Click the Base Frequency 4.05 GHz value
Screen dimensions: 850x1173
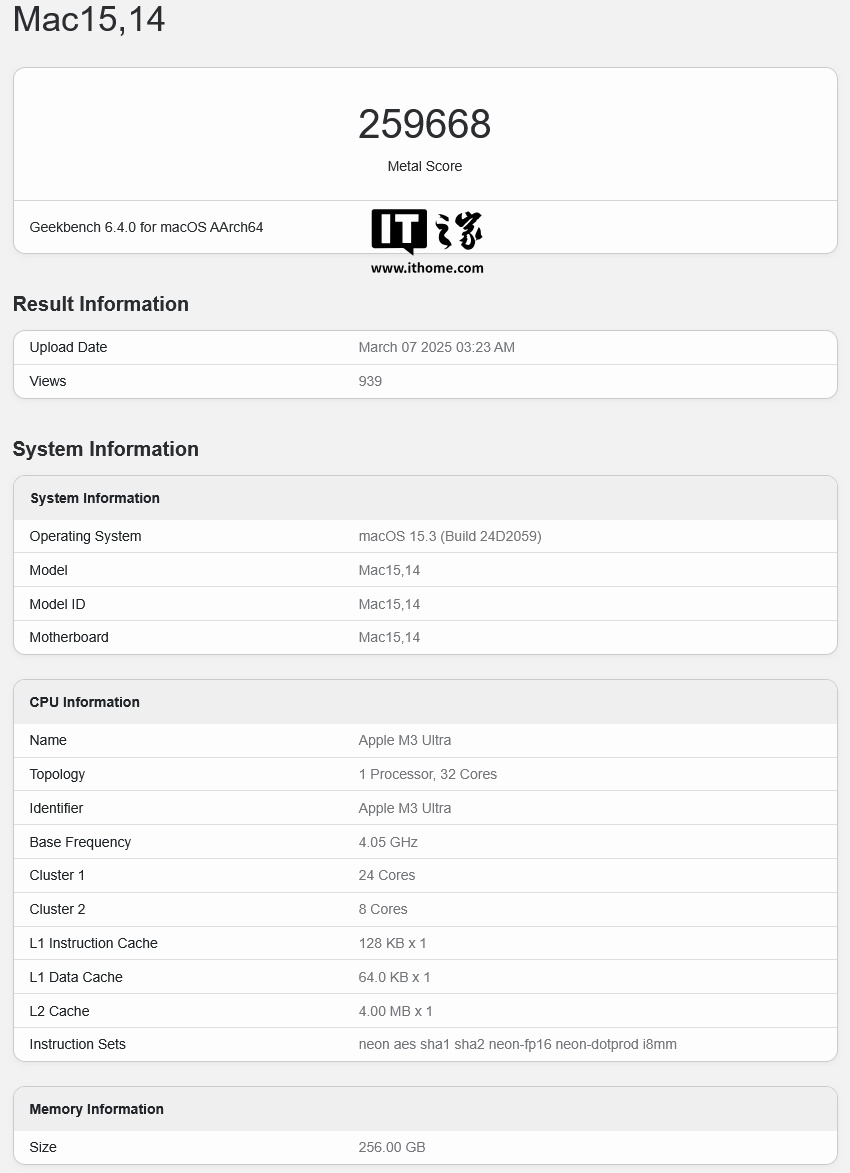[388, 842]
